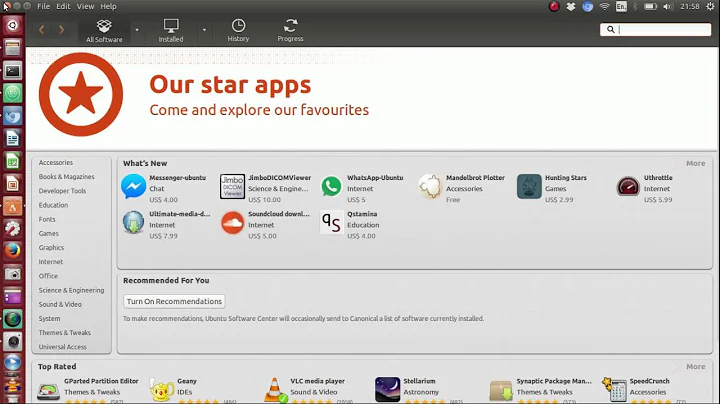Open the Progress view
This screenshot has height=404, width=720.
pyautogui.click(x=290, y=31)
